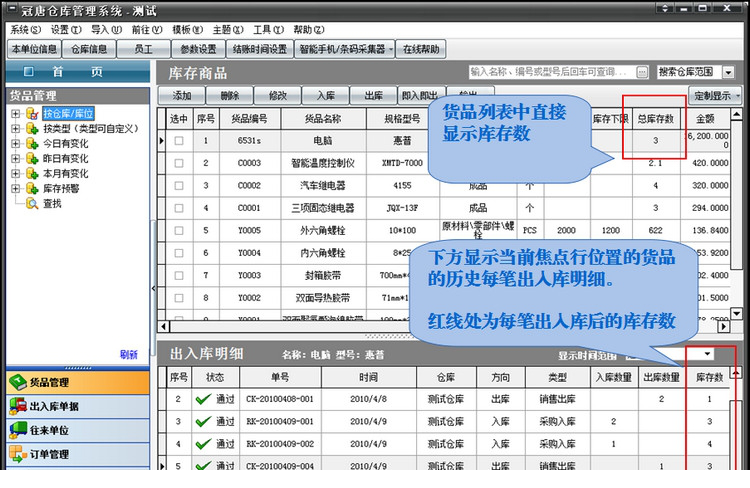Open 在线帮助 toolbar button
This screenshot has width=750, height=488.
click(421, 49)
